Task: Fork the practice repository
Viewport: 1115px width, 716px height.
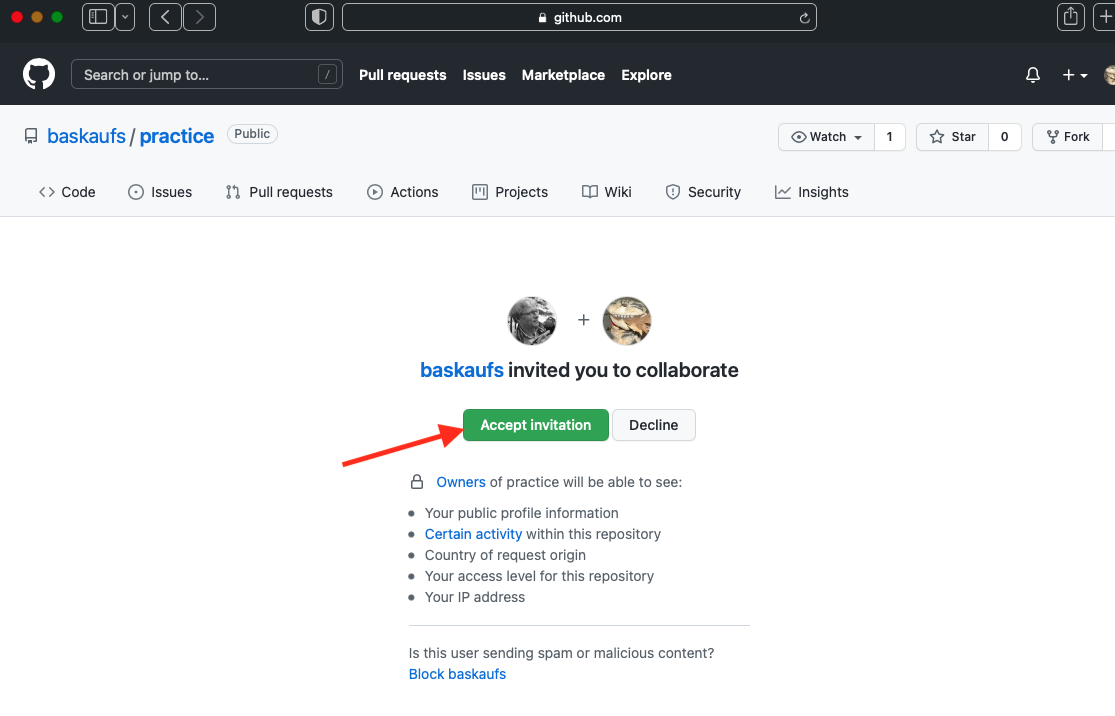Action: click(1068, 137)
